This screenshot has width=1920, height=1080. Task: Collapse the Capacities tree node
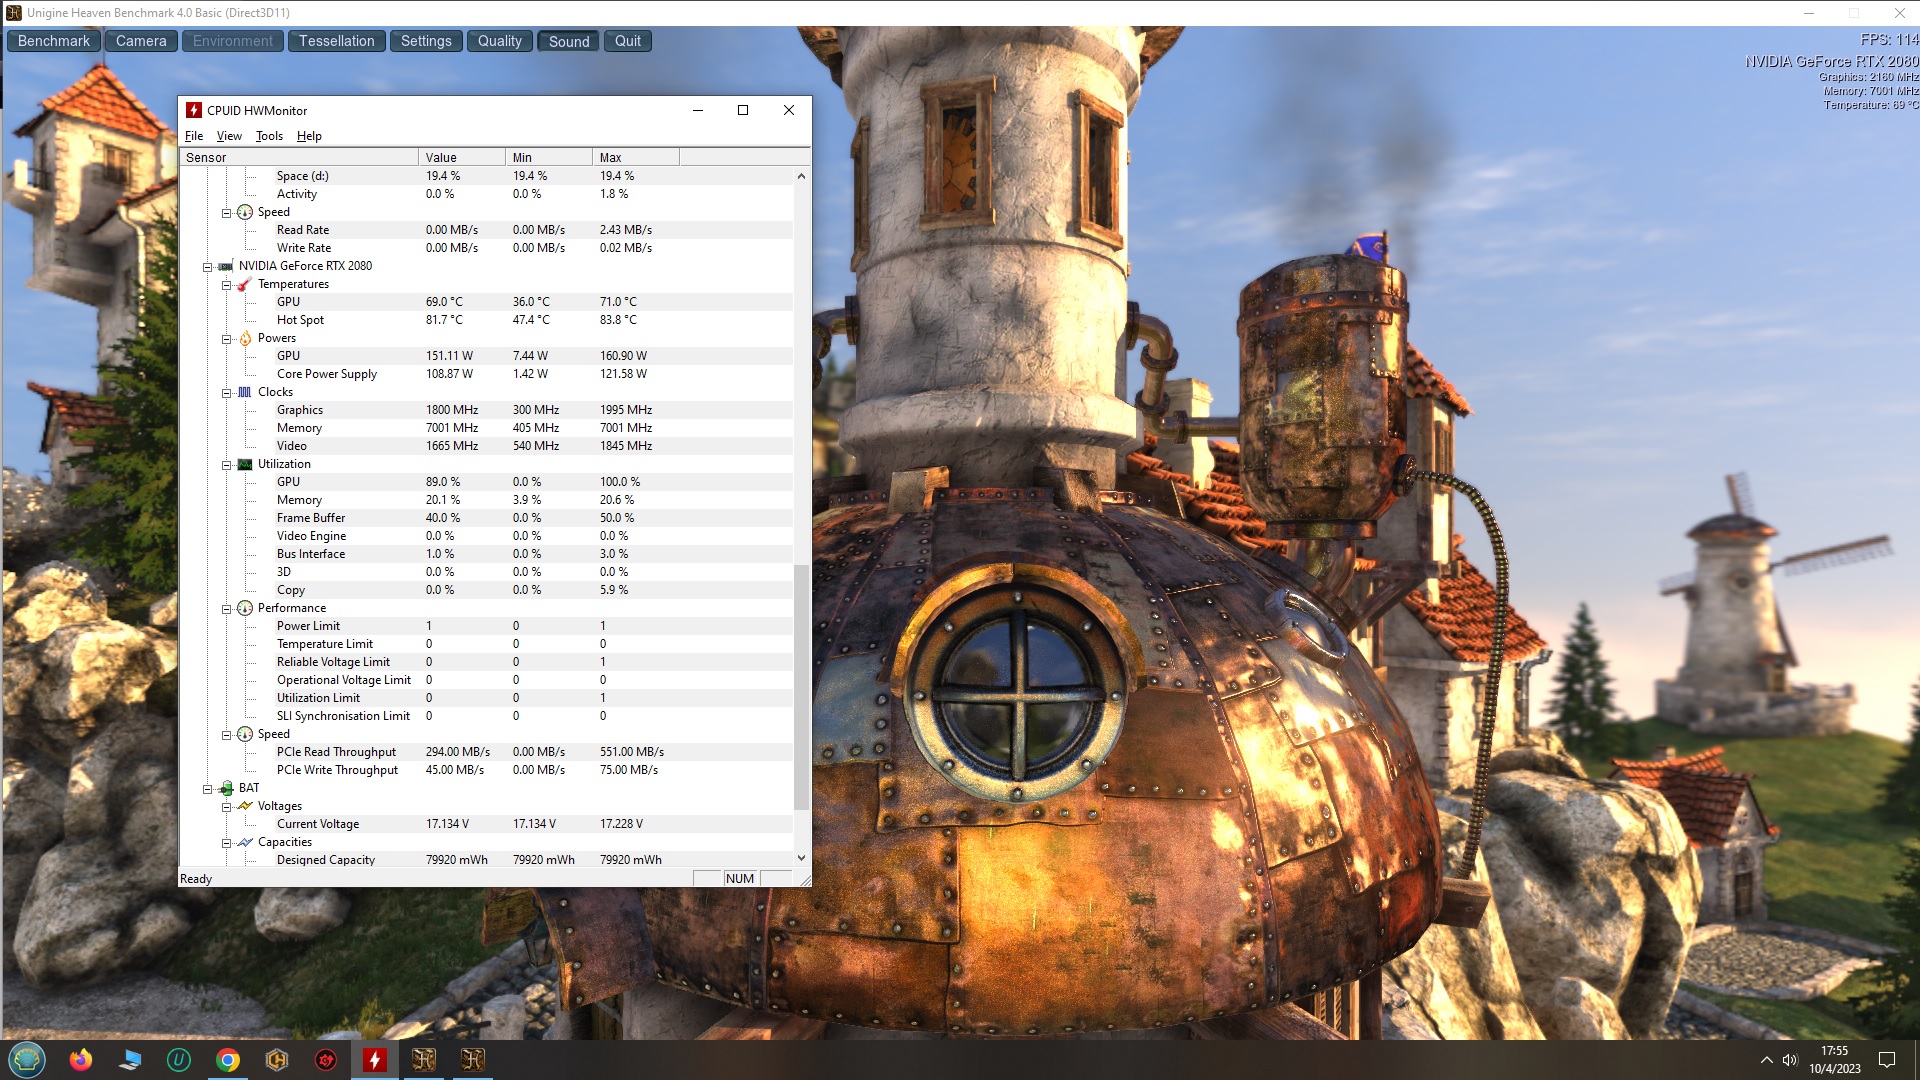[227, 843]
